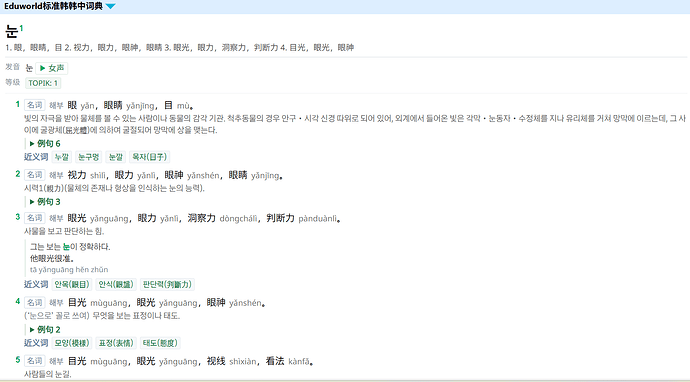
Task: Click the 名词 tag of definition 5
Action: [35, 361]
